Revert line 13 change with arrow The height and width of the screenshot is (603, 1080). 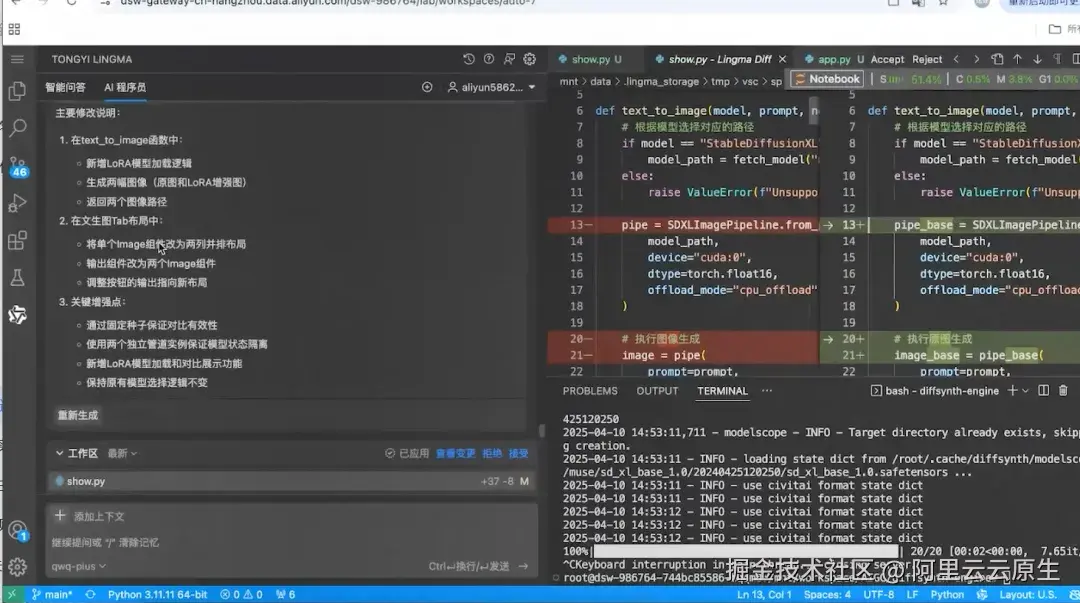828,225
